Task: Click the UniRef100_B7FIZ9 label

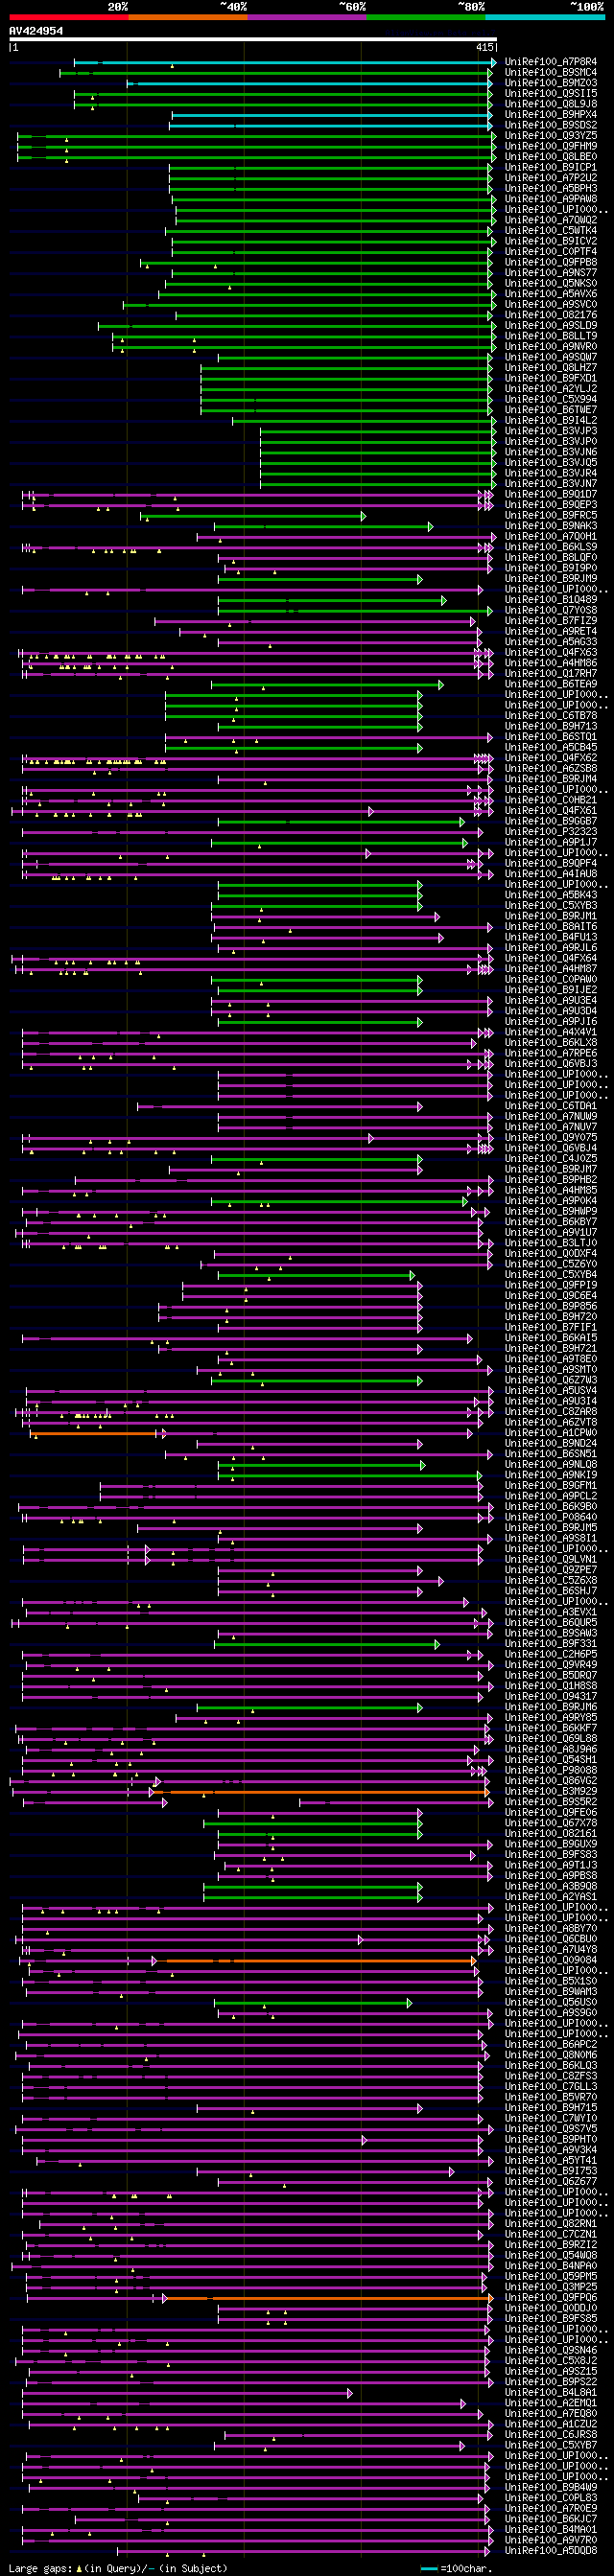Action: pyautogui.click(x=551, y=620)
